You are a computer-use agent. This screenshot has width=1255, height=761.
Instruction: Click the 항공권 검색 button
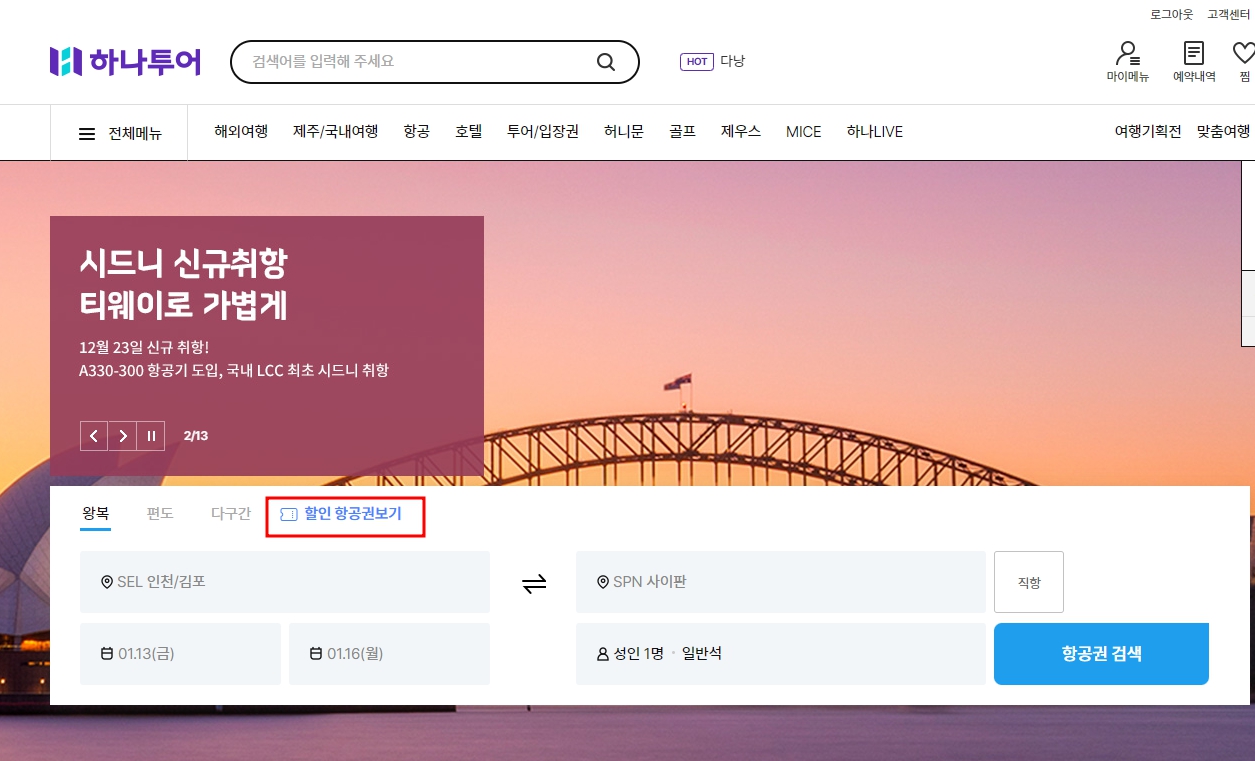1101,654
